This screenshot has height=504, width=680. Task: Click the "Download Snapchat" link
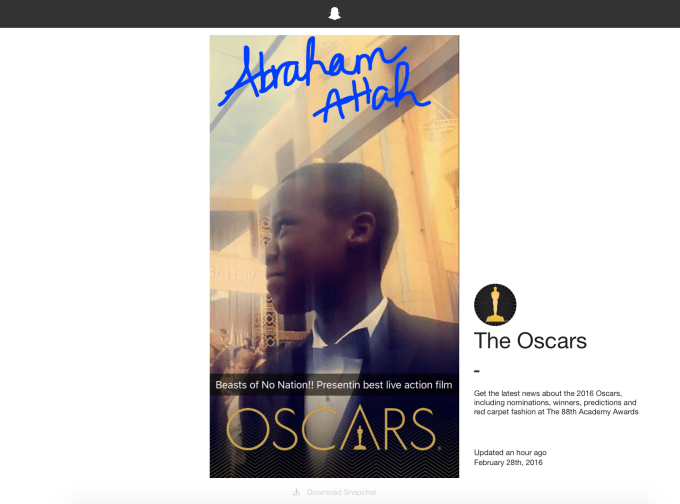click(341, 492)
